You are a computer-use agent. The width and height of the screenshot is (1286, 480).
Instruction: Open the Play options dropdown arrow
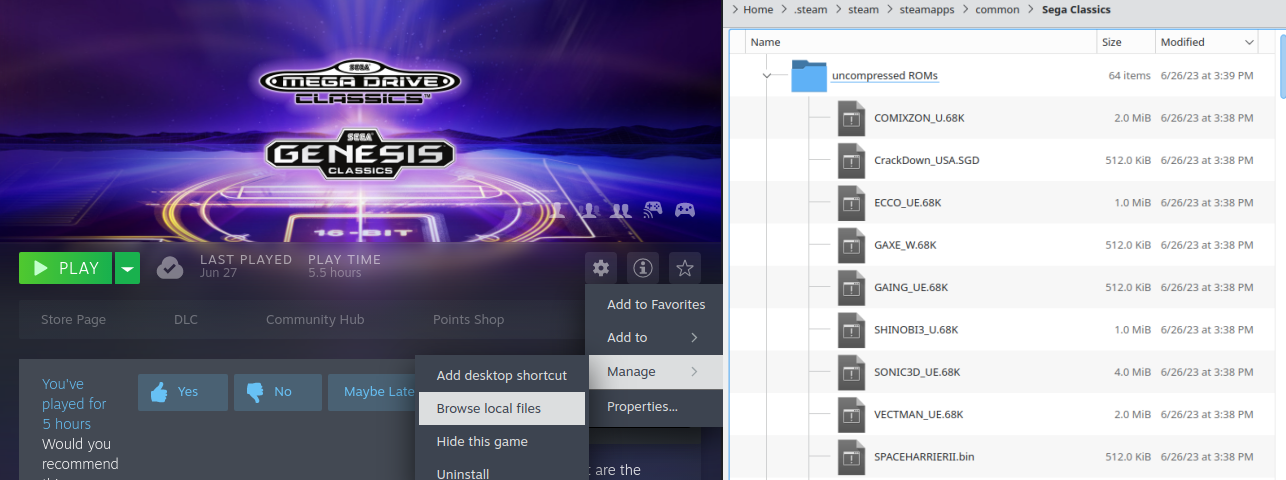127,268
